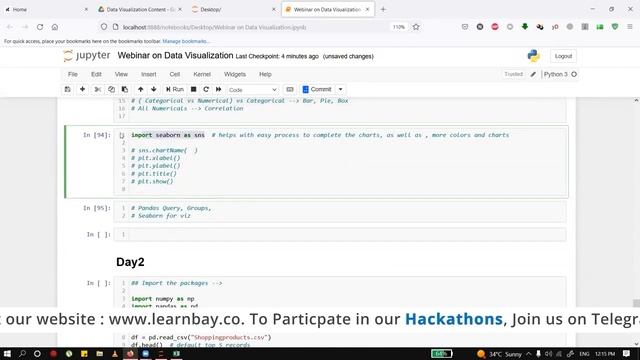Screen dimensions: 640x360
Task: Restart the kernel with the circular arrow icon
Action: [x=206, y=89]
